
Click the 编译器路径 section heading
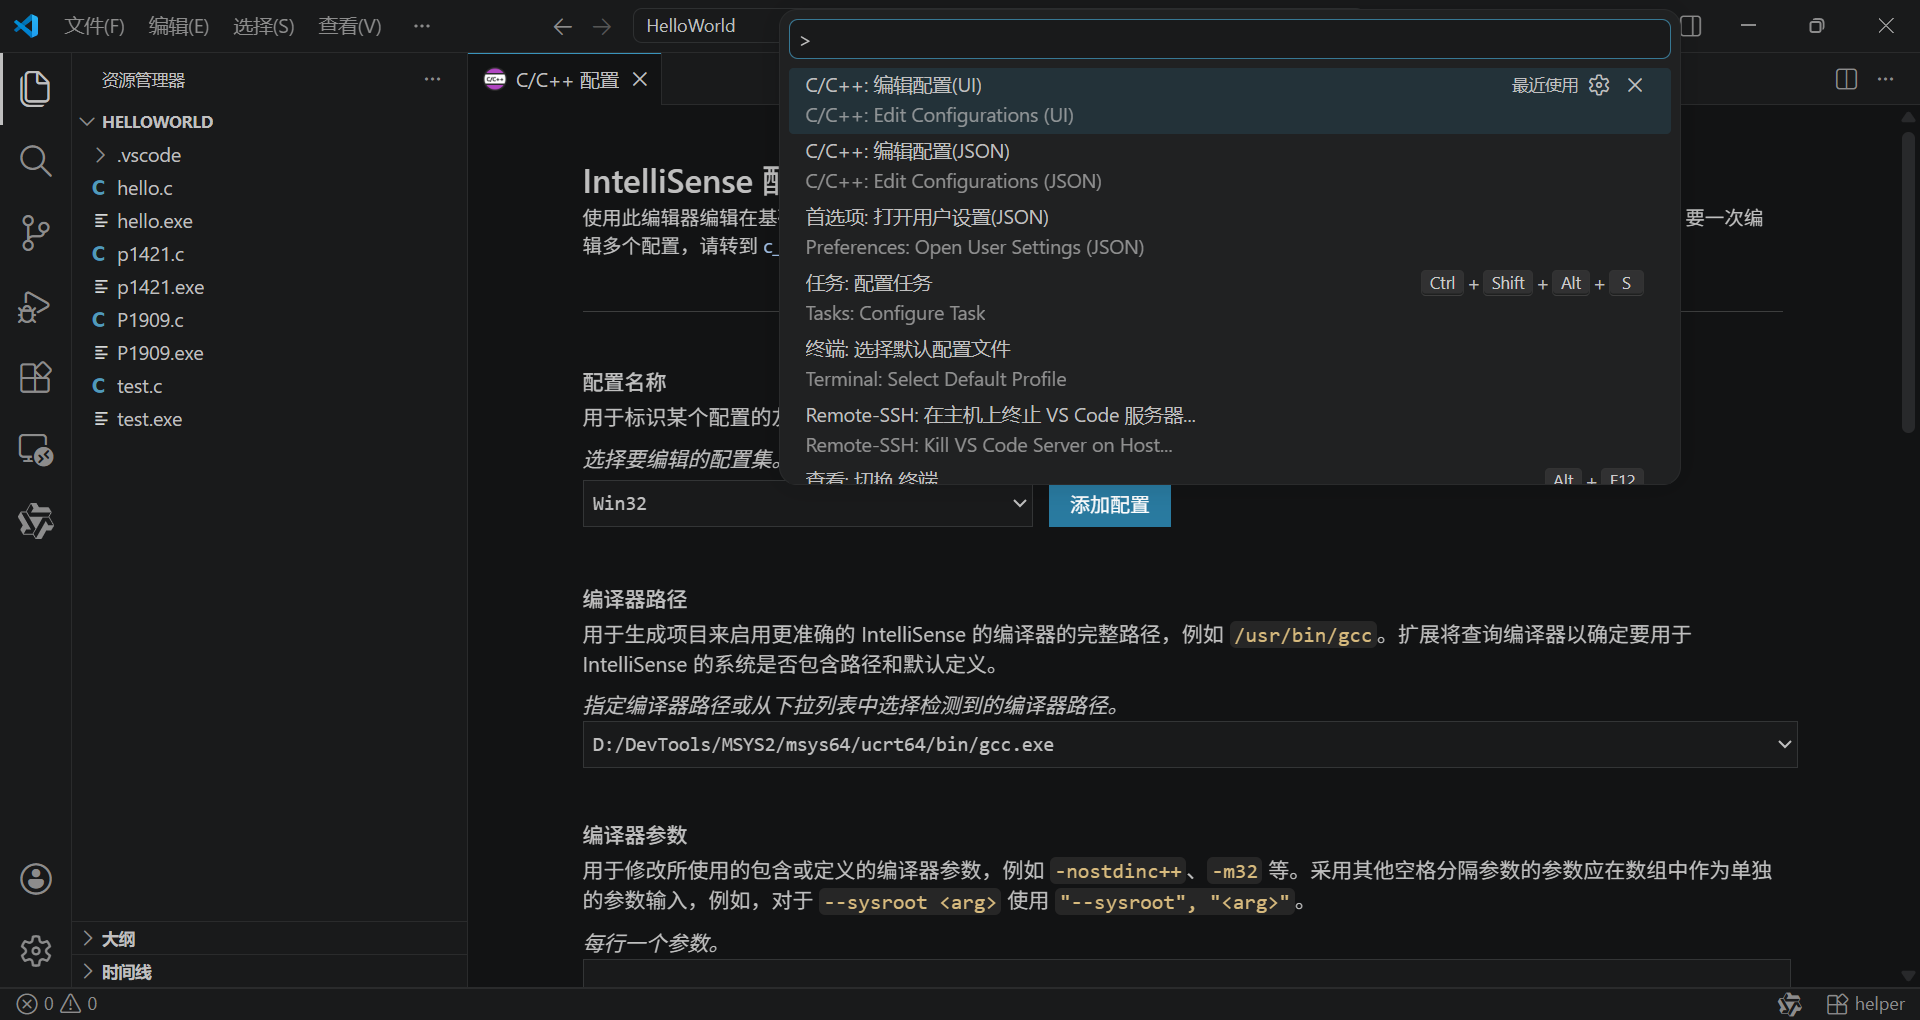(635, 599)
